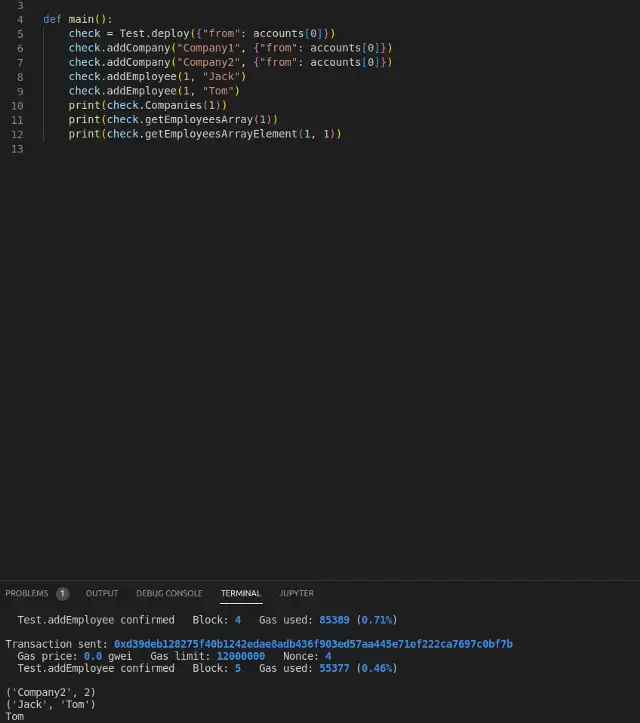
Task: Select the TERMINAL tab
Action: pos(241,593)
